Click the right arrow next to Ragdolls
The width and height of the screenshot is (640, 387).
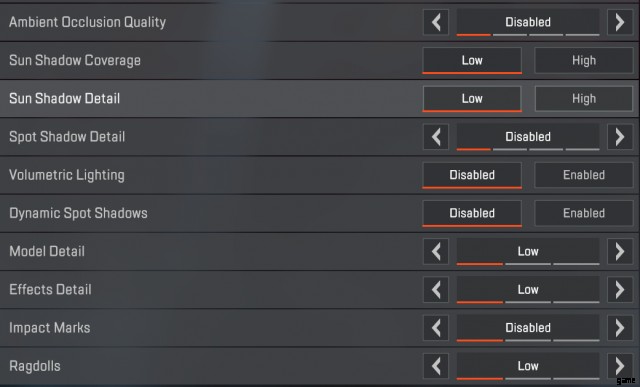tap(620, 366)
